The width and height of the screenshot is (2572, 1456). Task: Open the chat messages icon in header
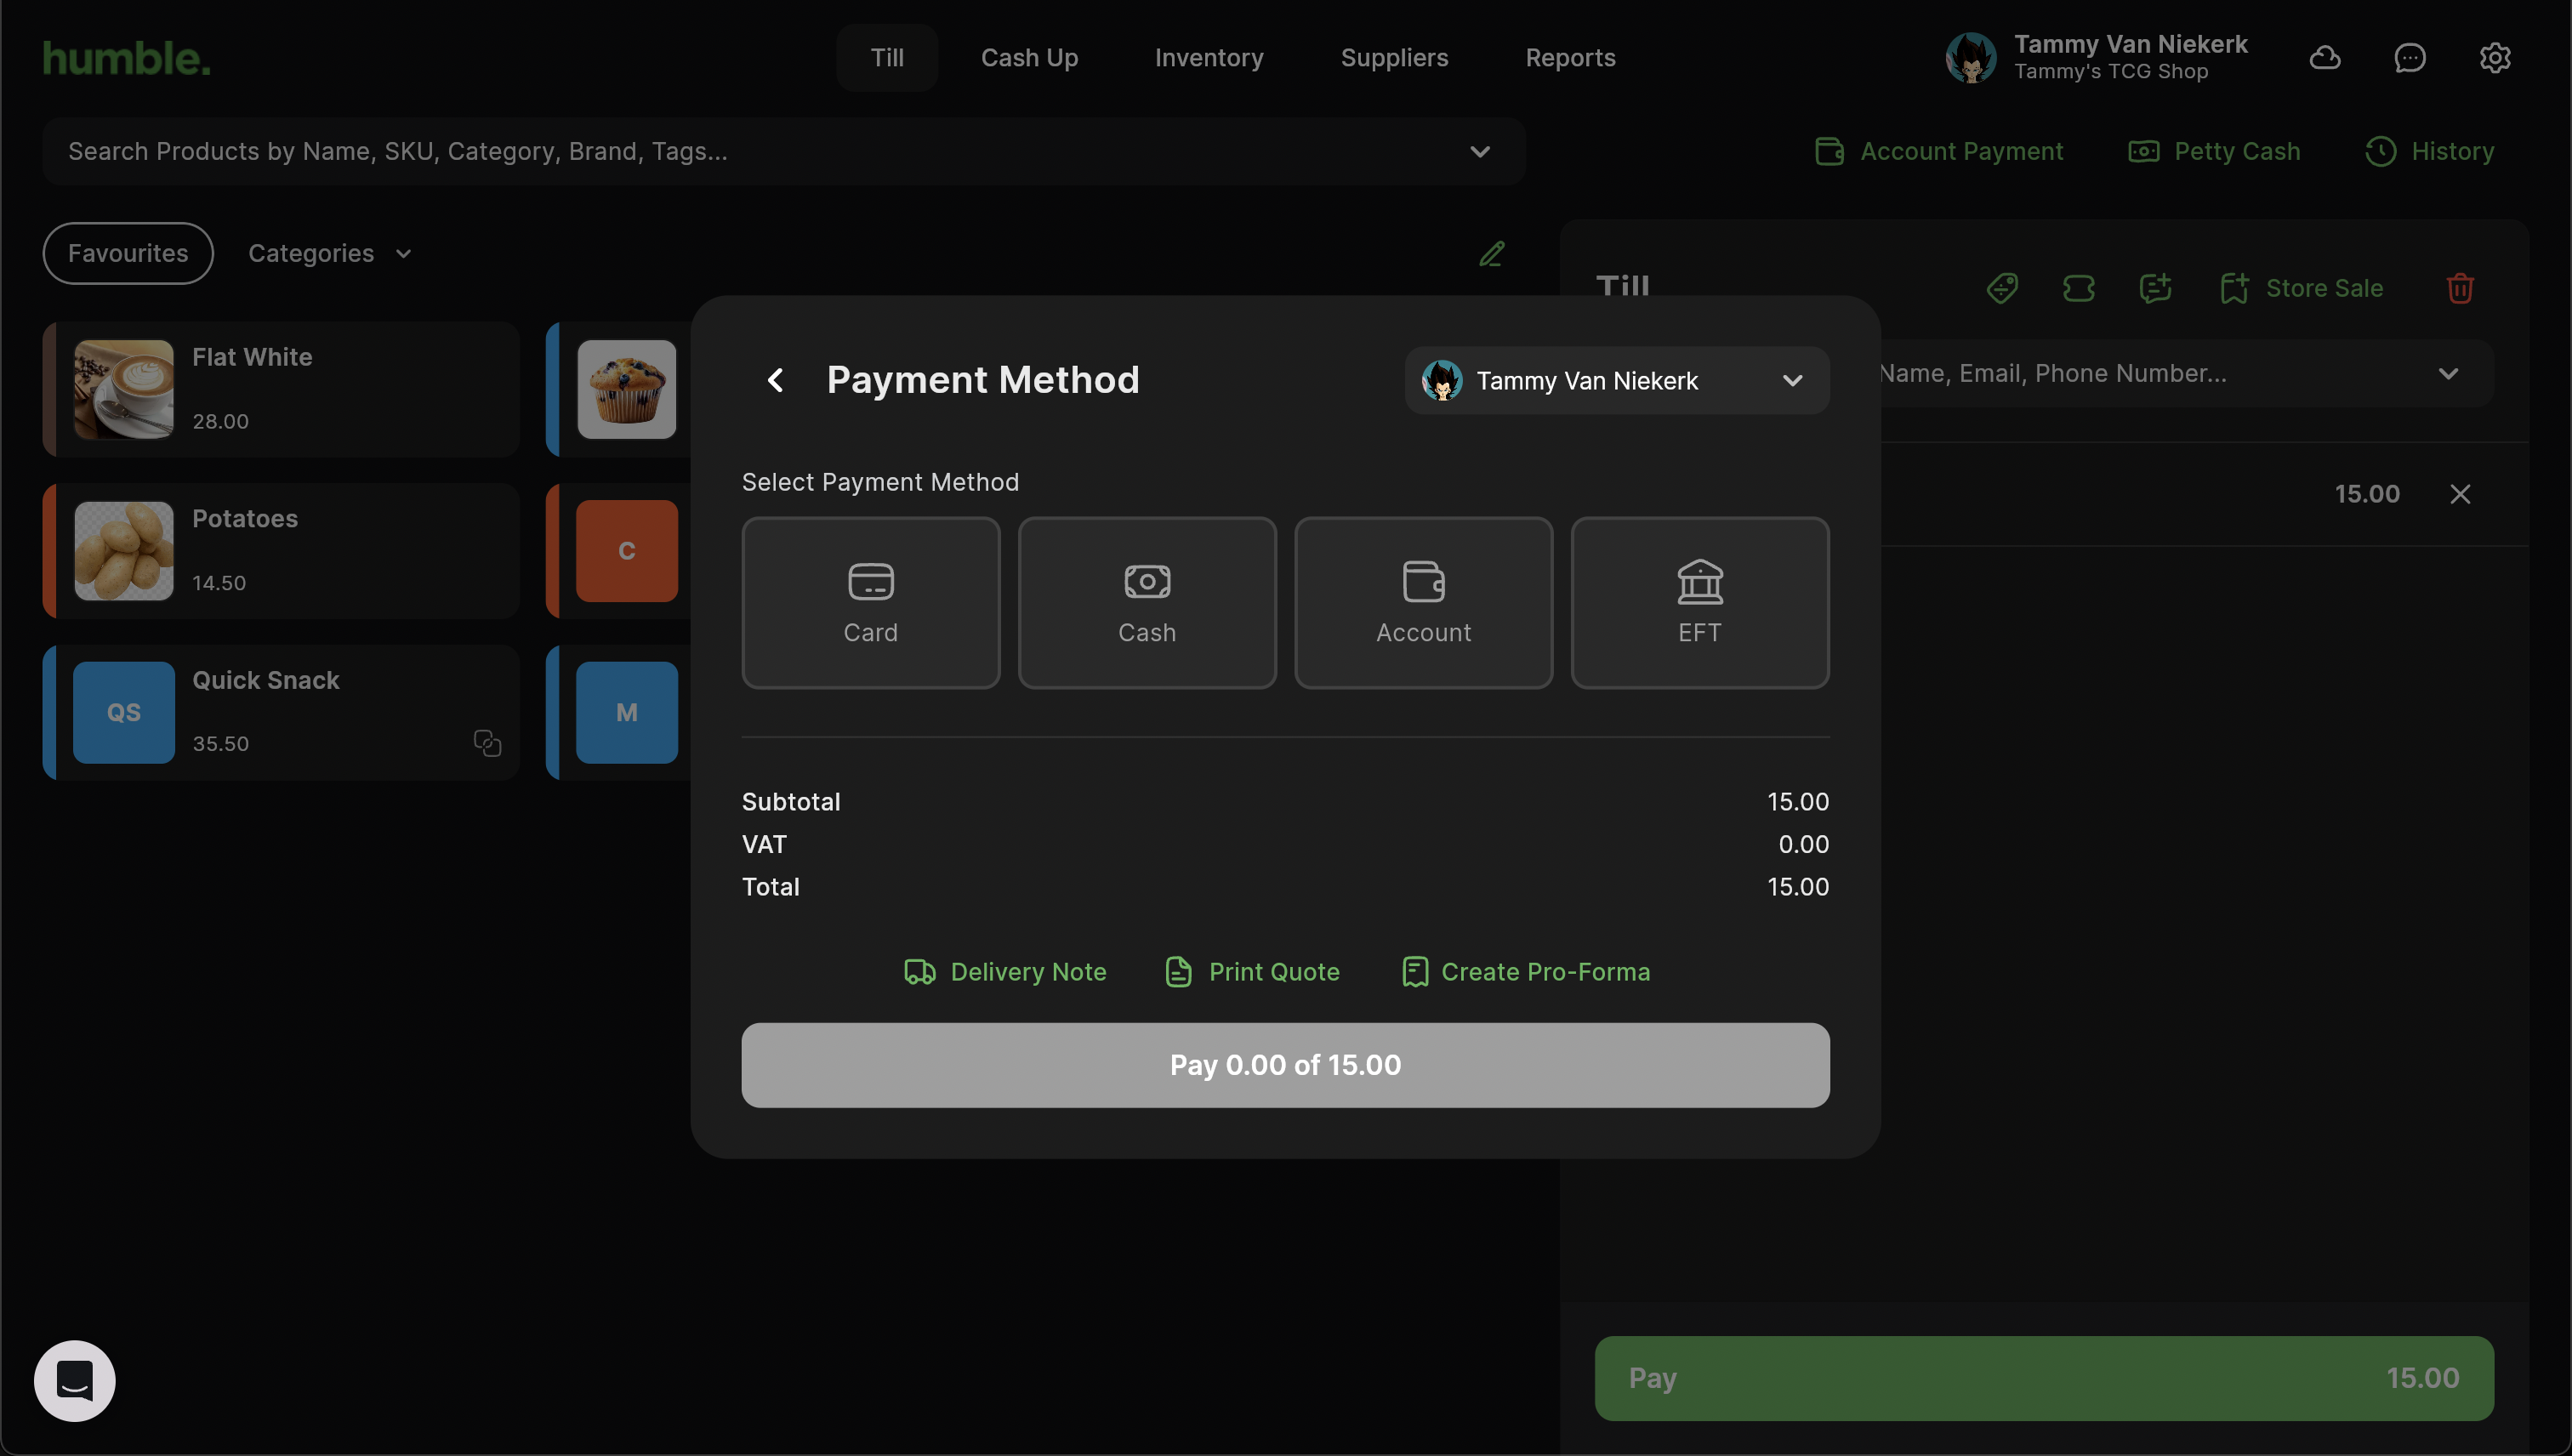click(2409, 58)
